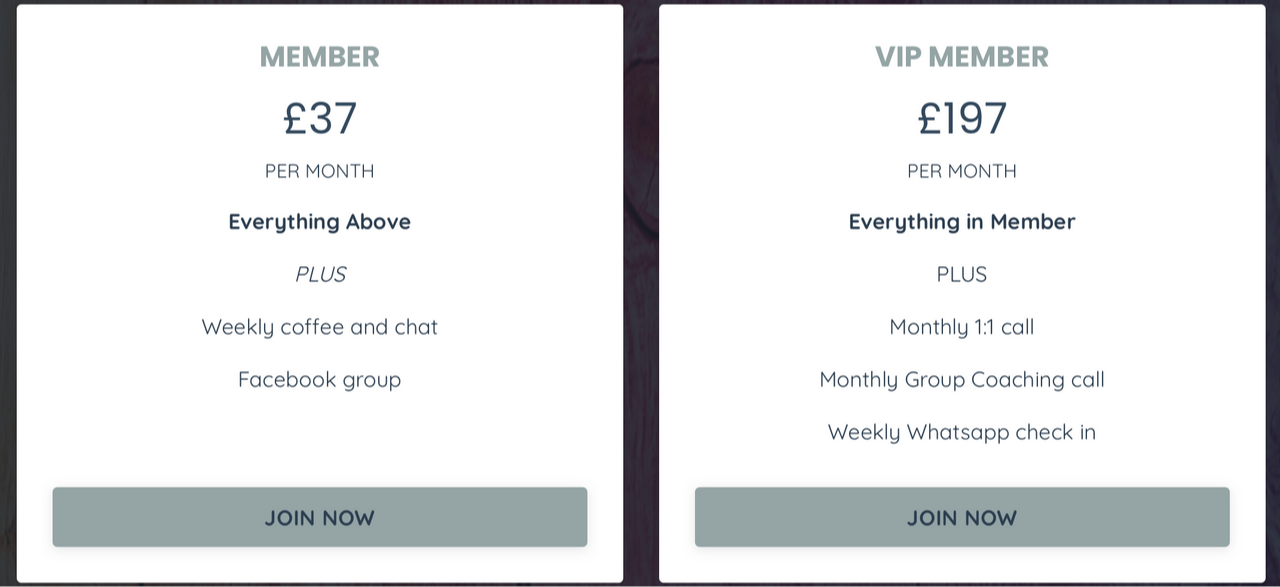The width and height of the screenshot is (1280, 587).
Task: Click PLUS in the VIP card
Action: tap(962, 274)
